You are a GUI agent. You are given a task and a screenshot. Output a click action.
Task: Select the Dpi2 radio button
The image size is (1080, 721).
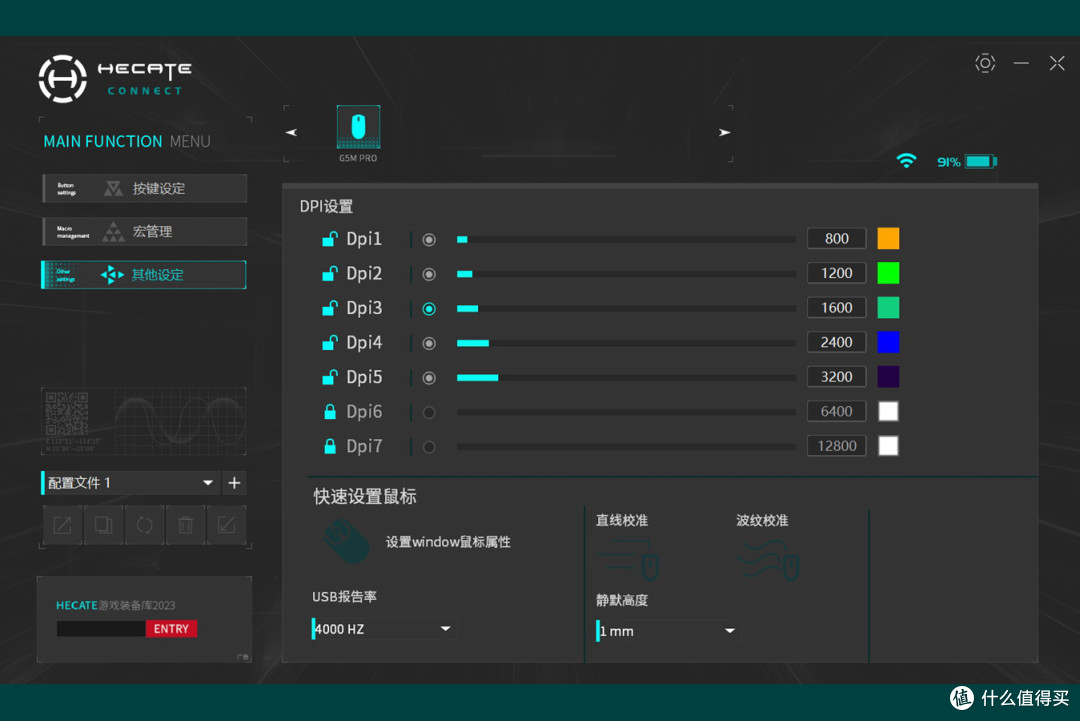(428, 274)
